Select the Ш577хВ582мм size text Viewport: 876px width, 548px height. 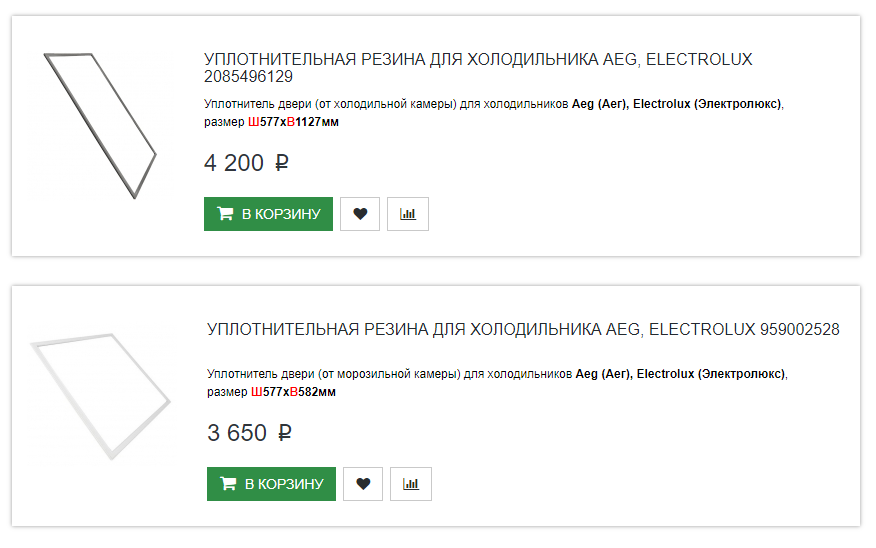(293, 392)
